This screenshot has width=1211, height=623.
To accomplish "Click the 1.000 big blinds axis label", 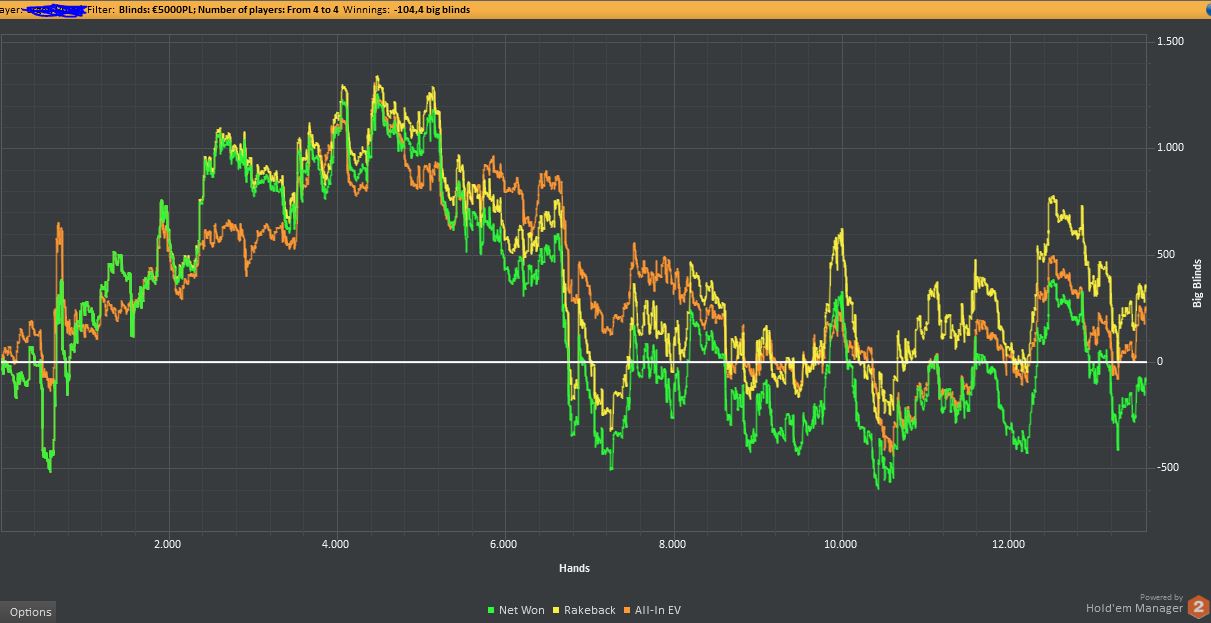I will pos(1170,148).
